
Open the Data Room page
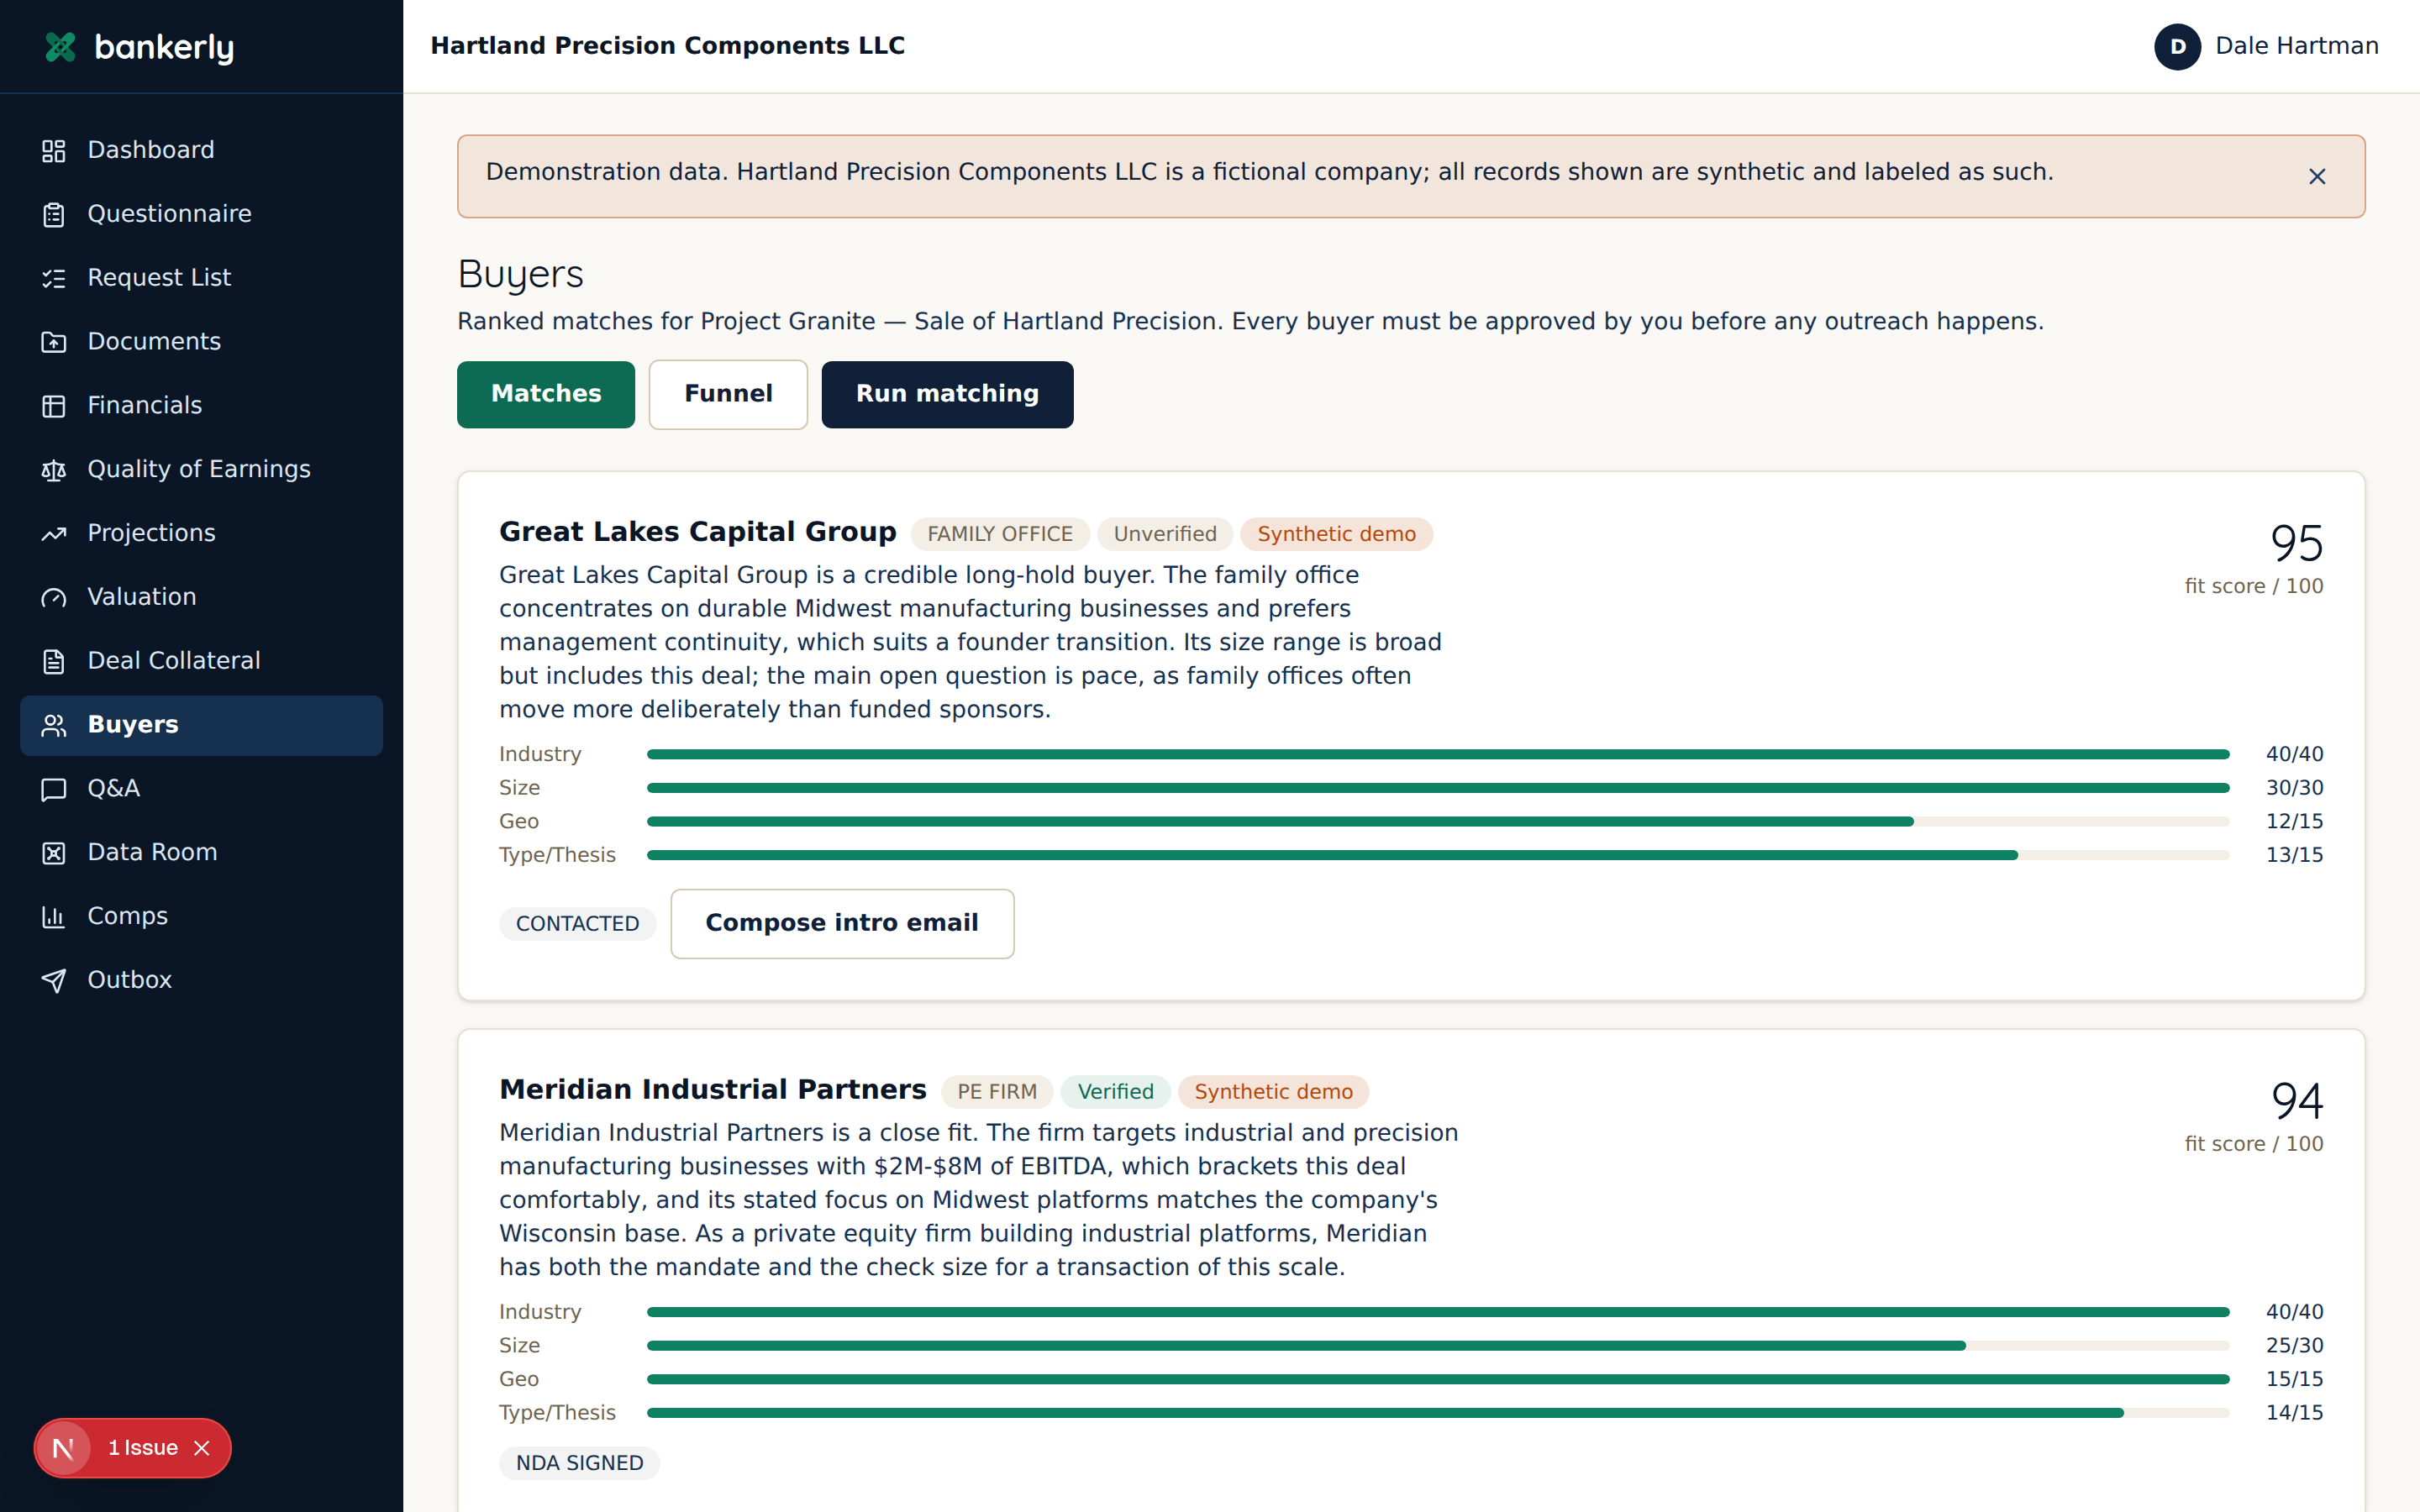click(201, 852)
